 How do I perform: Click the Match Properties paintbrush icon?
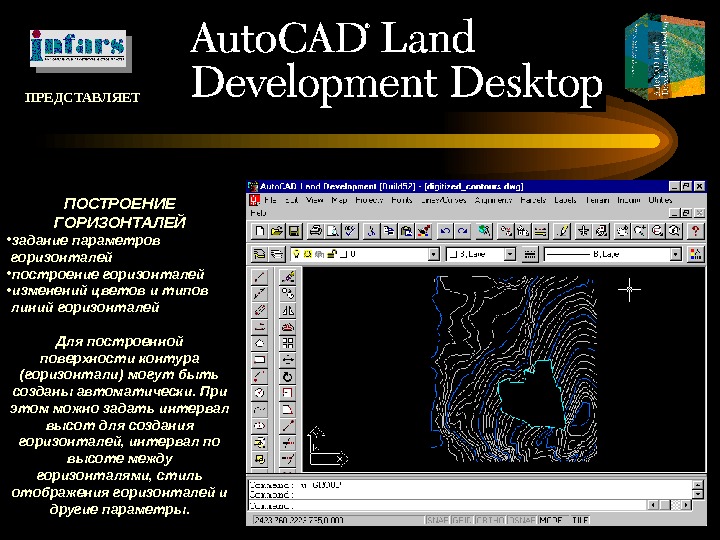423,231
